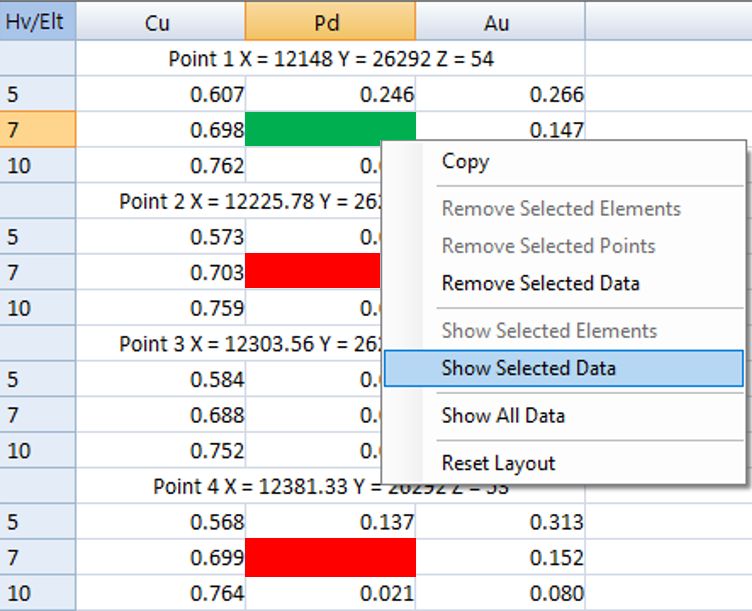752x611 pixels.
Task: Click the Point 1 coordinates title row
Action: [330, 59]
